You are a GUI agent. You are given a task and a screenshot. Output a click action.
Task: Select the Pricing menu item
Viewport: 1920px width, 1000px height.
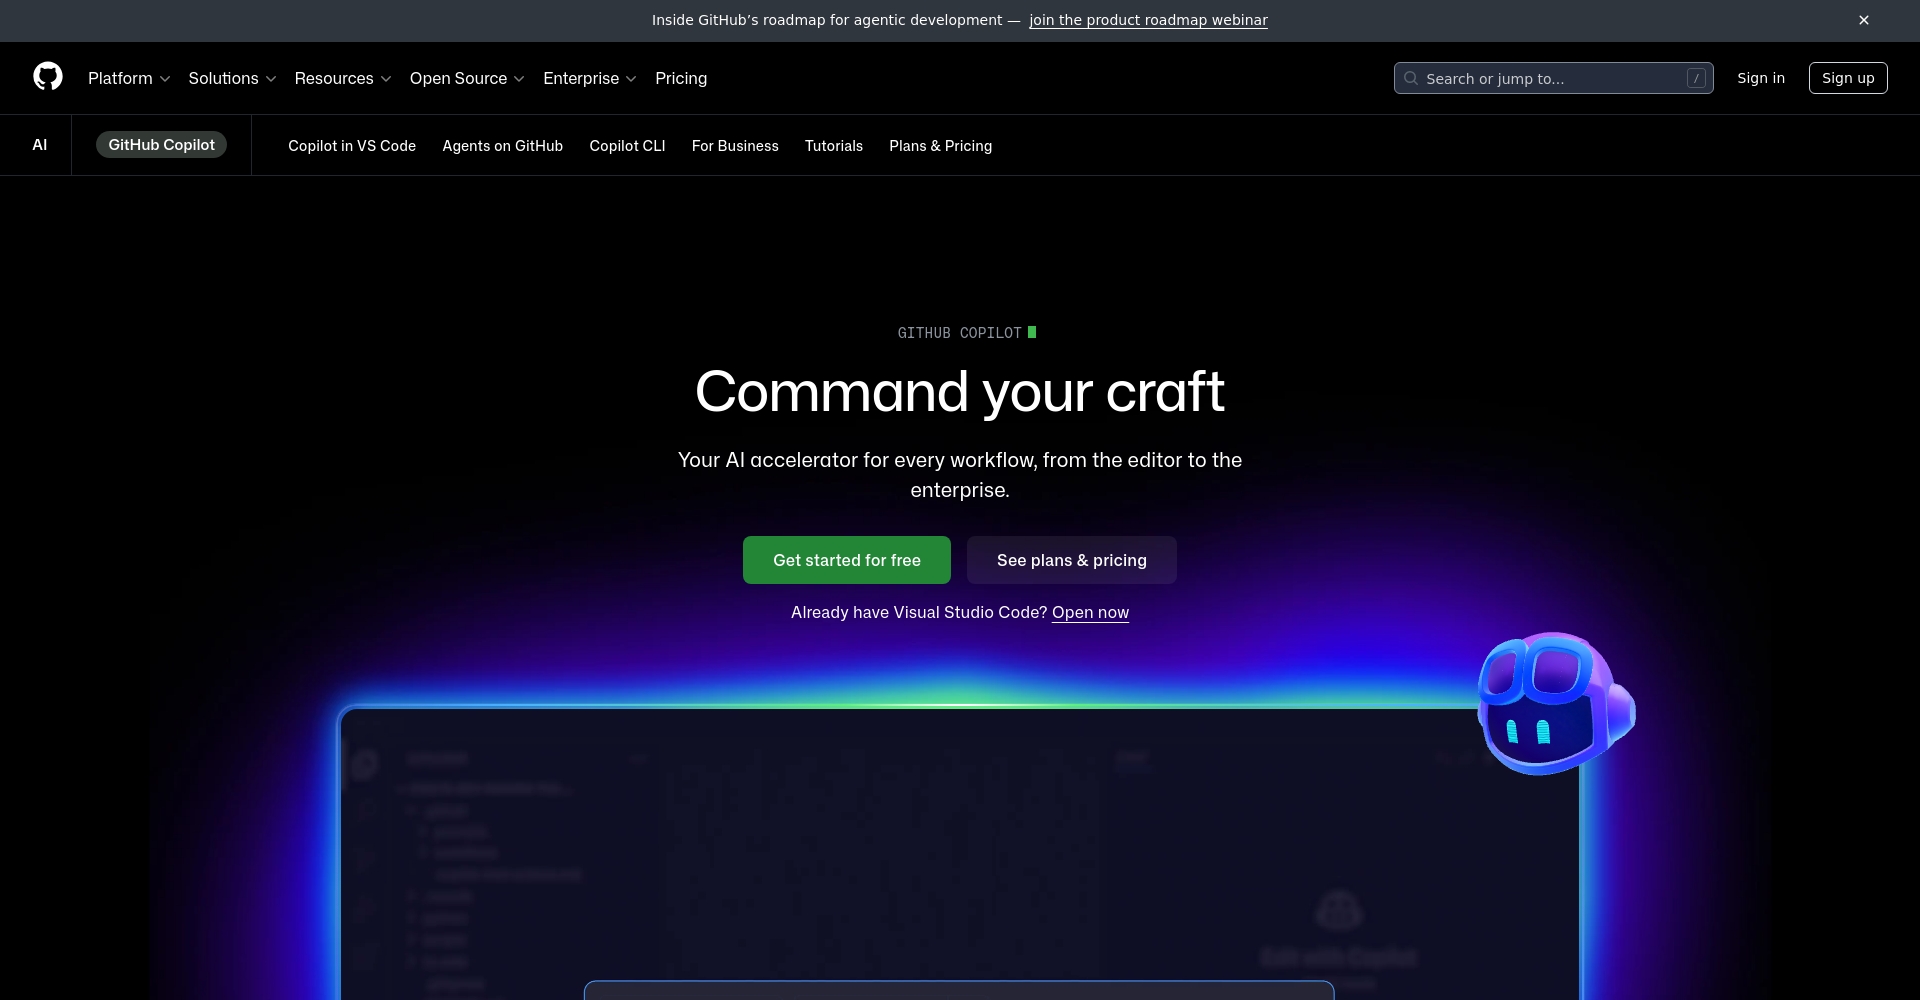click(x=681, y=78)
